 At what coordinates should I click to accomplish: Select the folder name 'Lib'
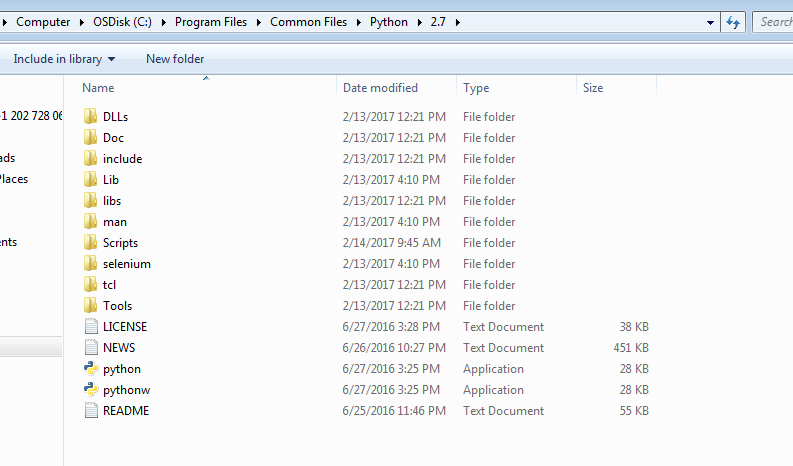(111, 180)
